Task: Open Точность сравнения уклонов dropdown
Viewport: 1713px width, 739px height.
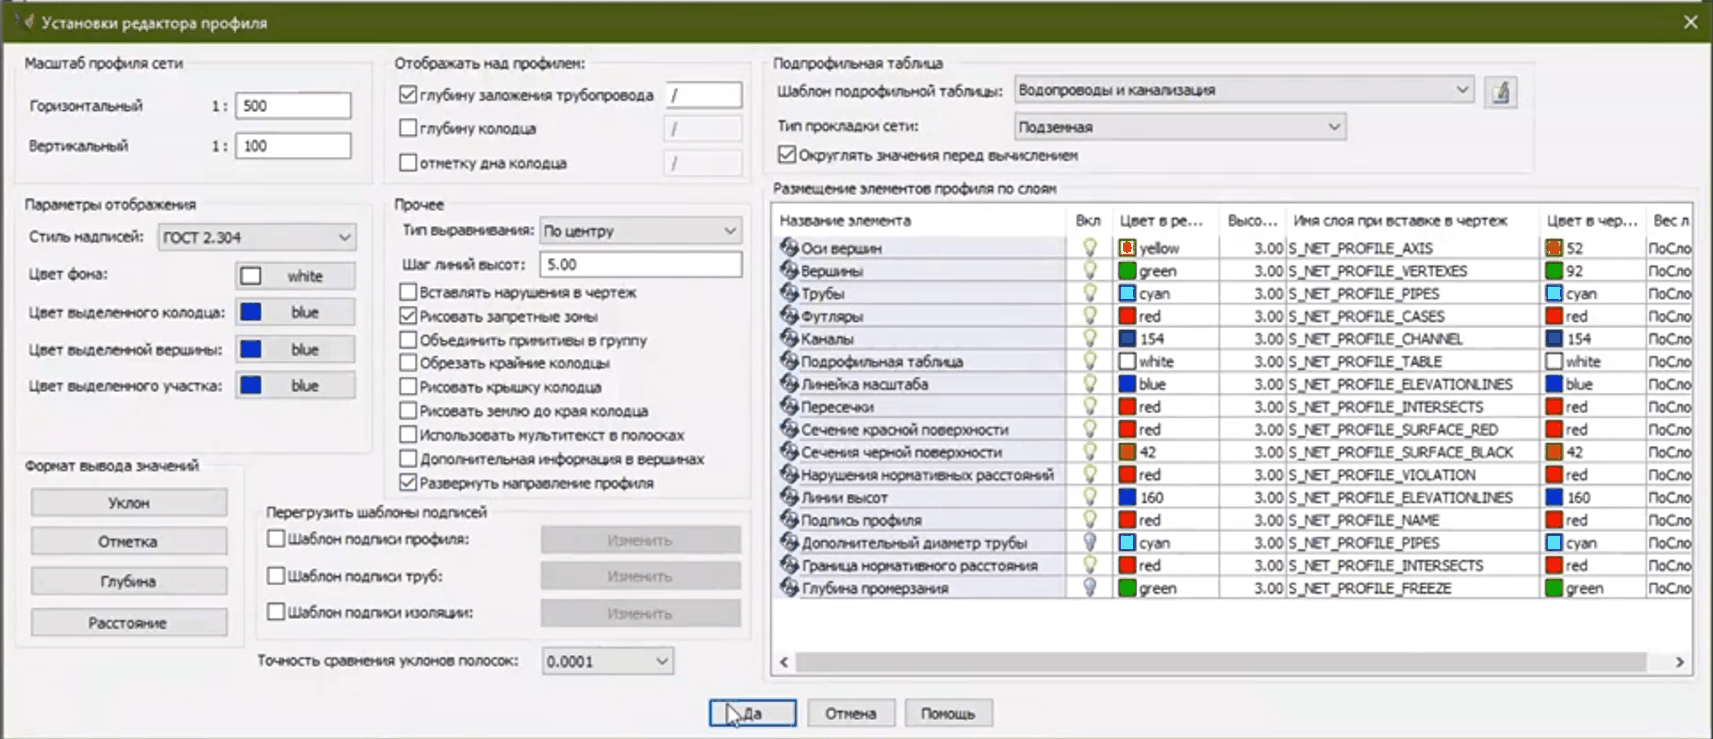Action: coord(607,661)
